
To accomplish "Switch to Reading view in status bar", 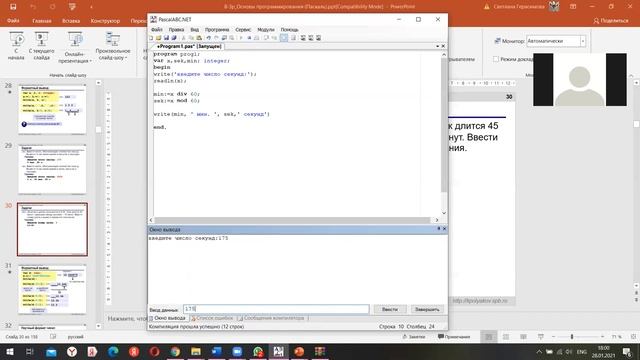I will tap(523, 337).
